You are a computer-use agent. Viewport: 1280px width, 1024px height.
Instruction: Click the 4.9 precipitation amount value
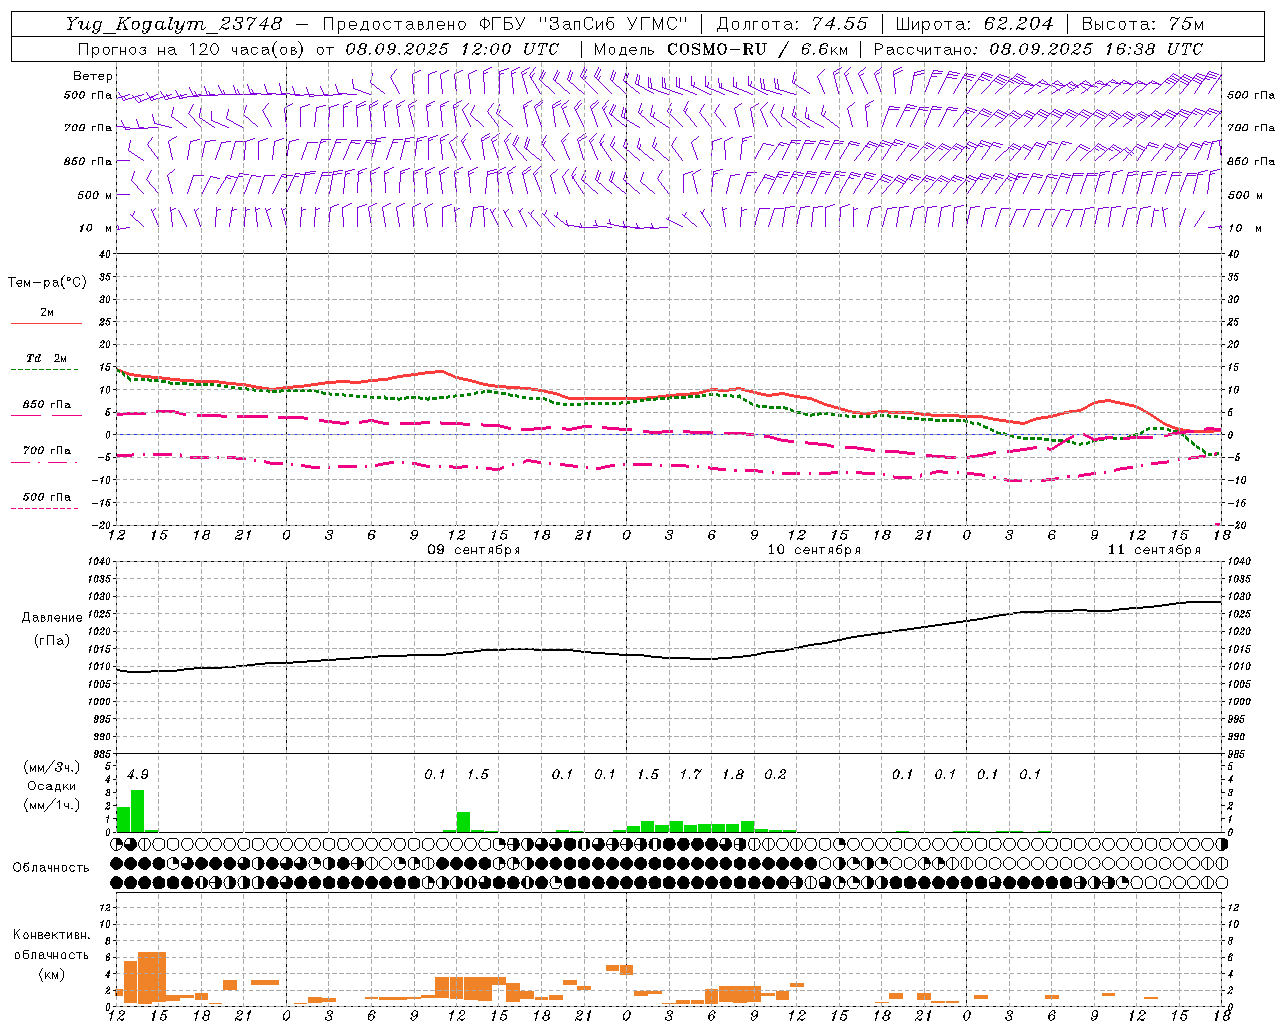point(138,774)
